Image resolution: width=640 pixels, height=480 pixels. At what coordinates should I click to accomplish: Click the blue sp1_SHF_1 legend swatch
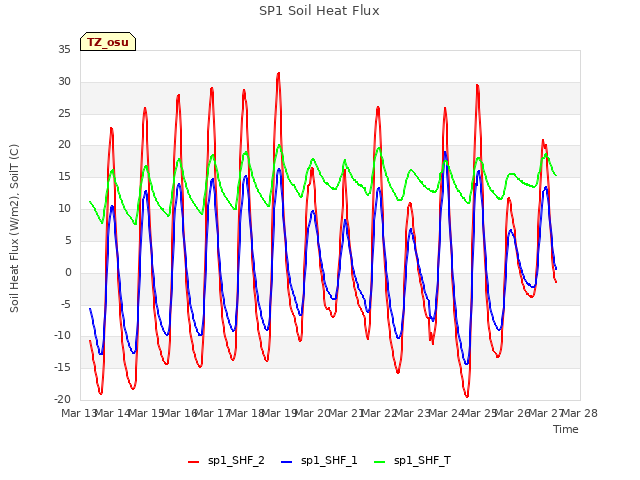(287, 462)
